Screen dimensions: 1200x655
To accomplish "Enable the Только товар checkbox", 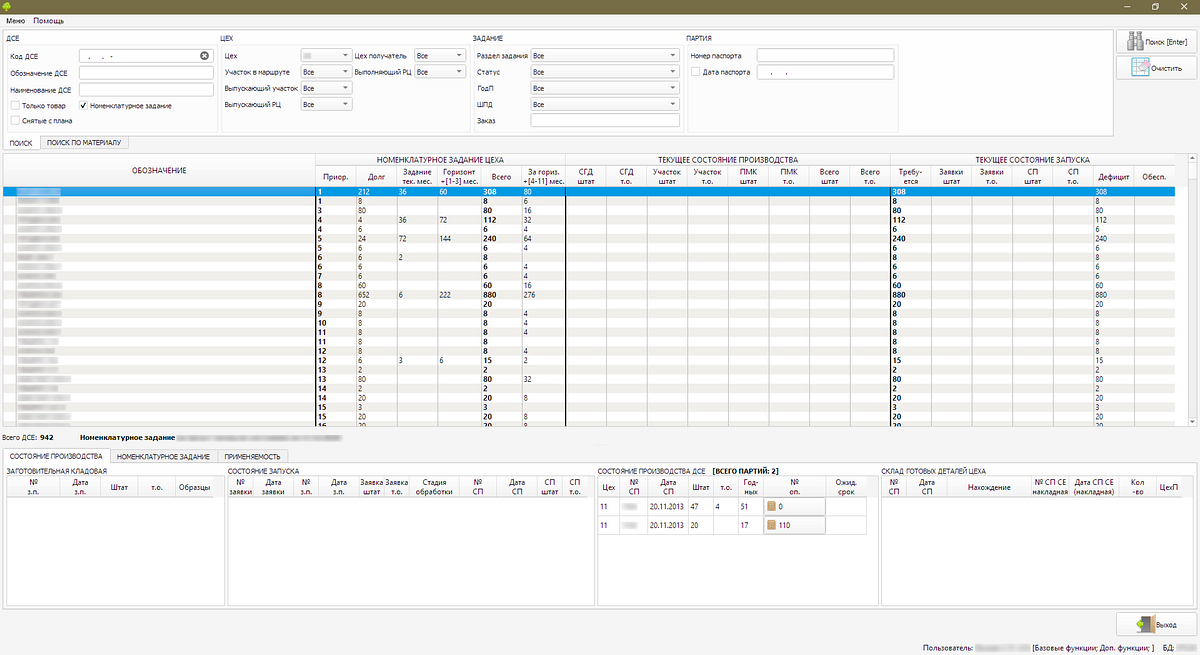I will (x=14, y=105).
